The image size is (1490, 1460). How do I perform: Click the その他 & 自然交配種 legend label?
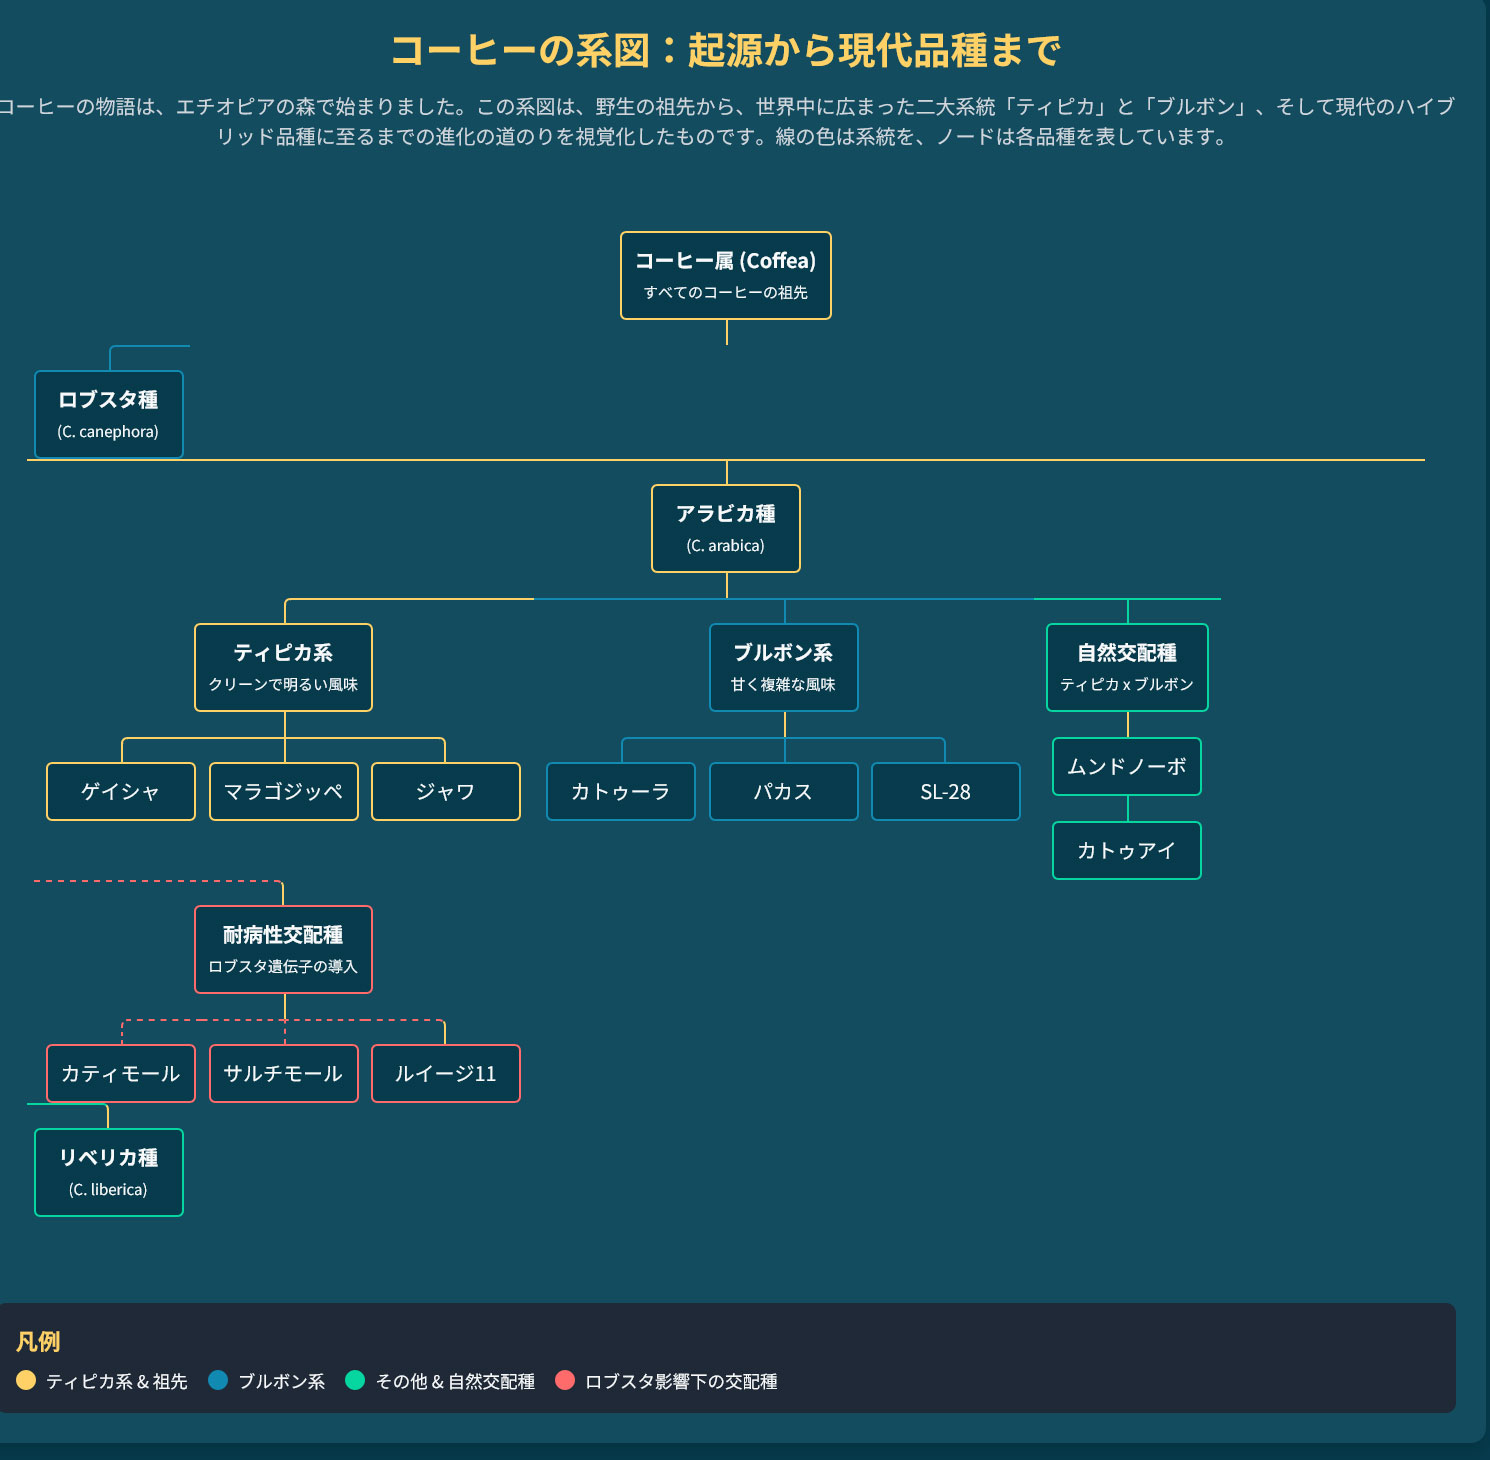(x=455, y=1382)
